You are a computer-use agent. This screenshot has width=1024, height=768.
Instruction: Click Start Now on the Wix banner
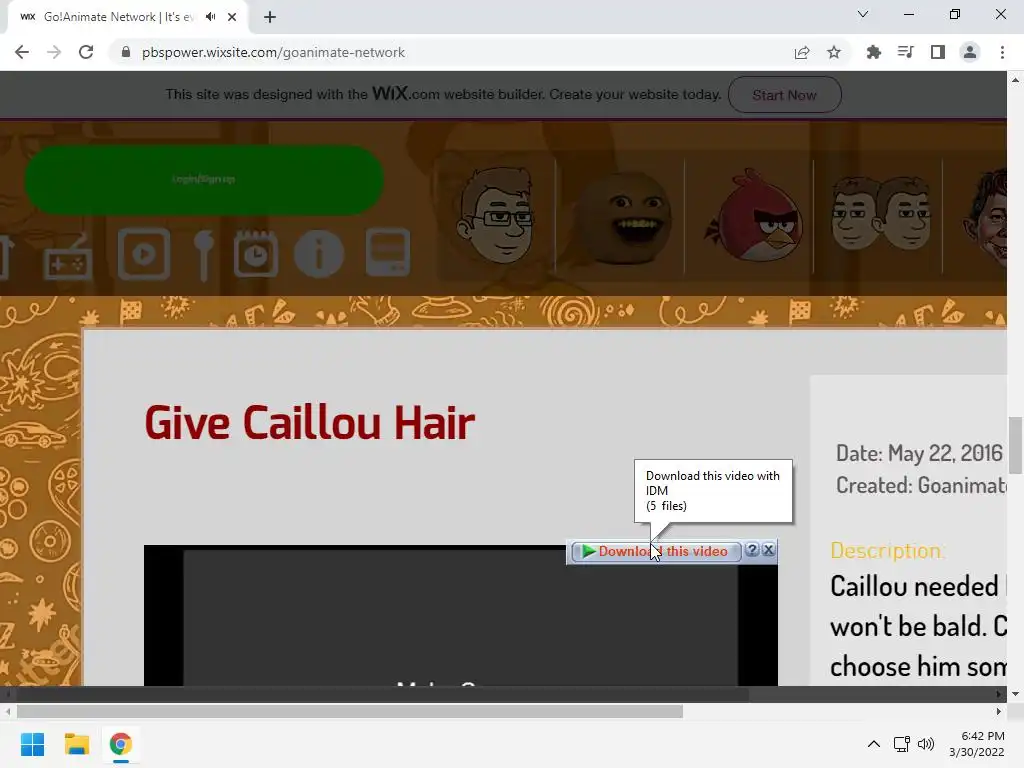(x=784, y=95)
